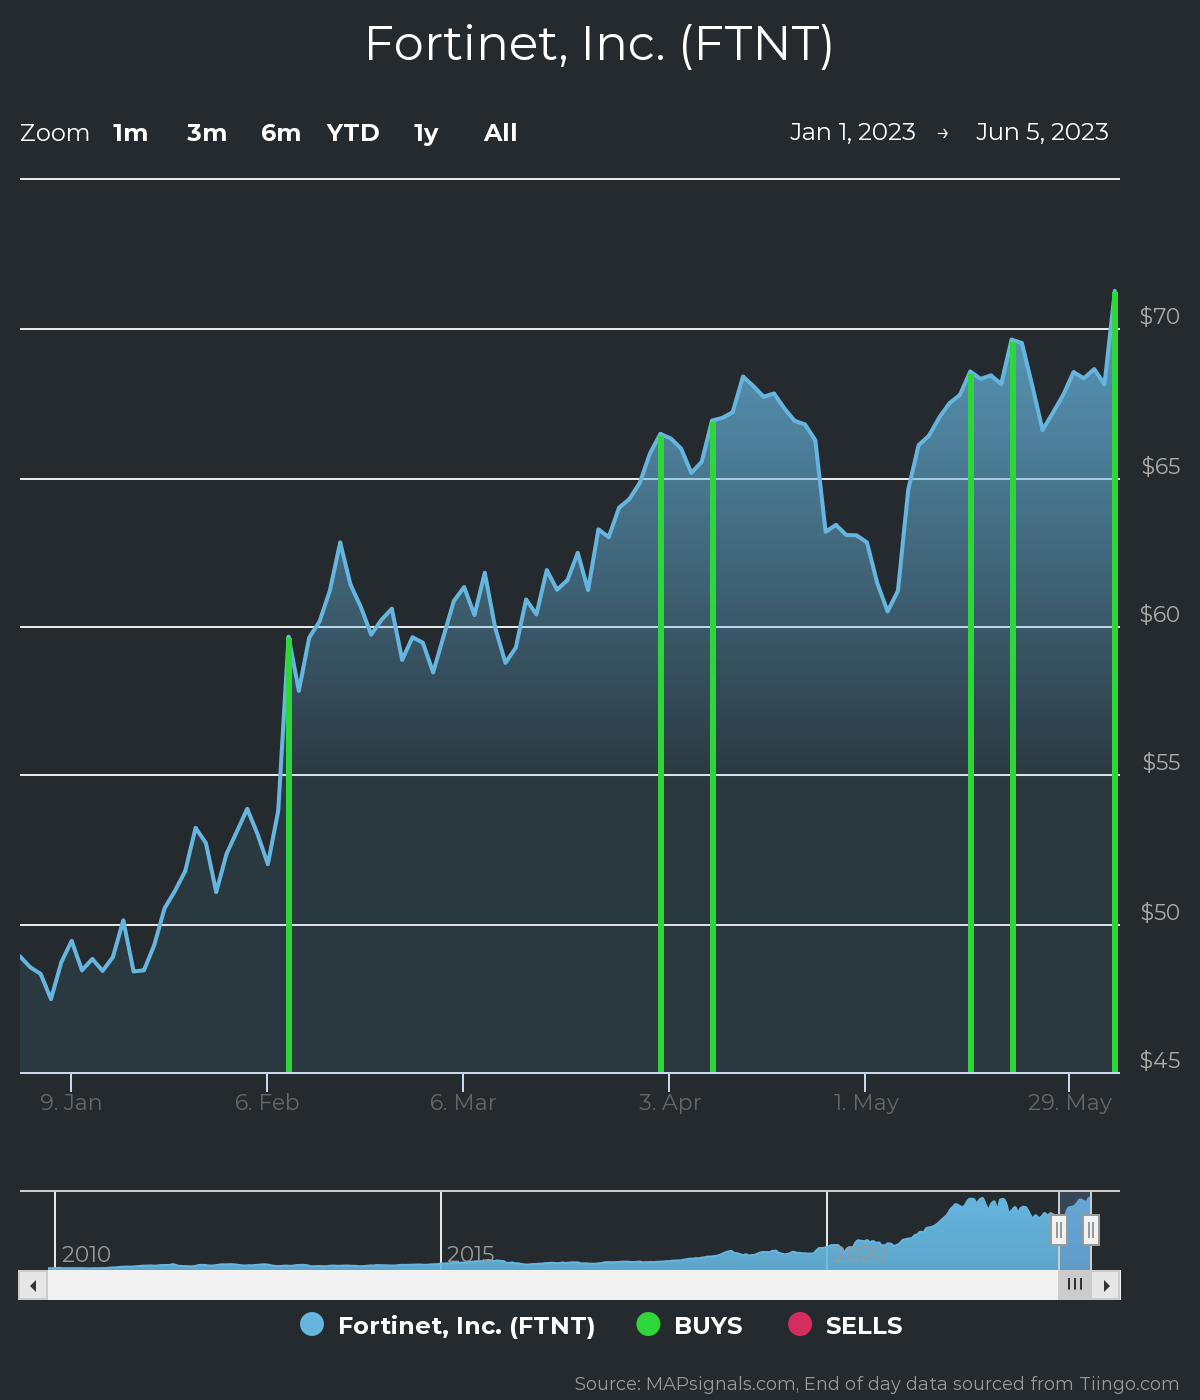Click the $45 axis label
This screenshot has width=1200, height=1400.
(1160, 1060)
